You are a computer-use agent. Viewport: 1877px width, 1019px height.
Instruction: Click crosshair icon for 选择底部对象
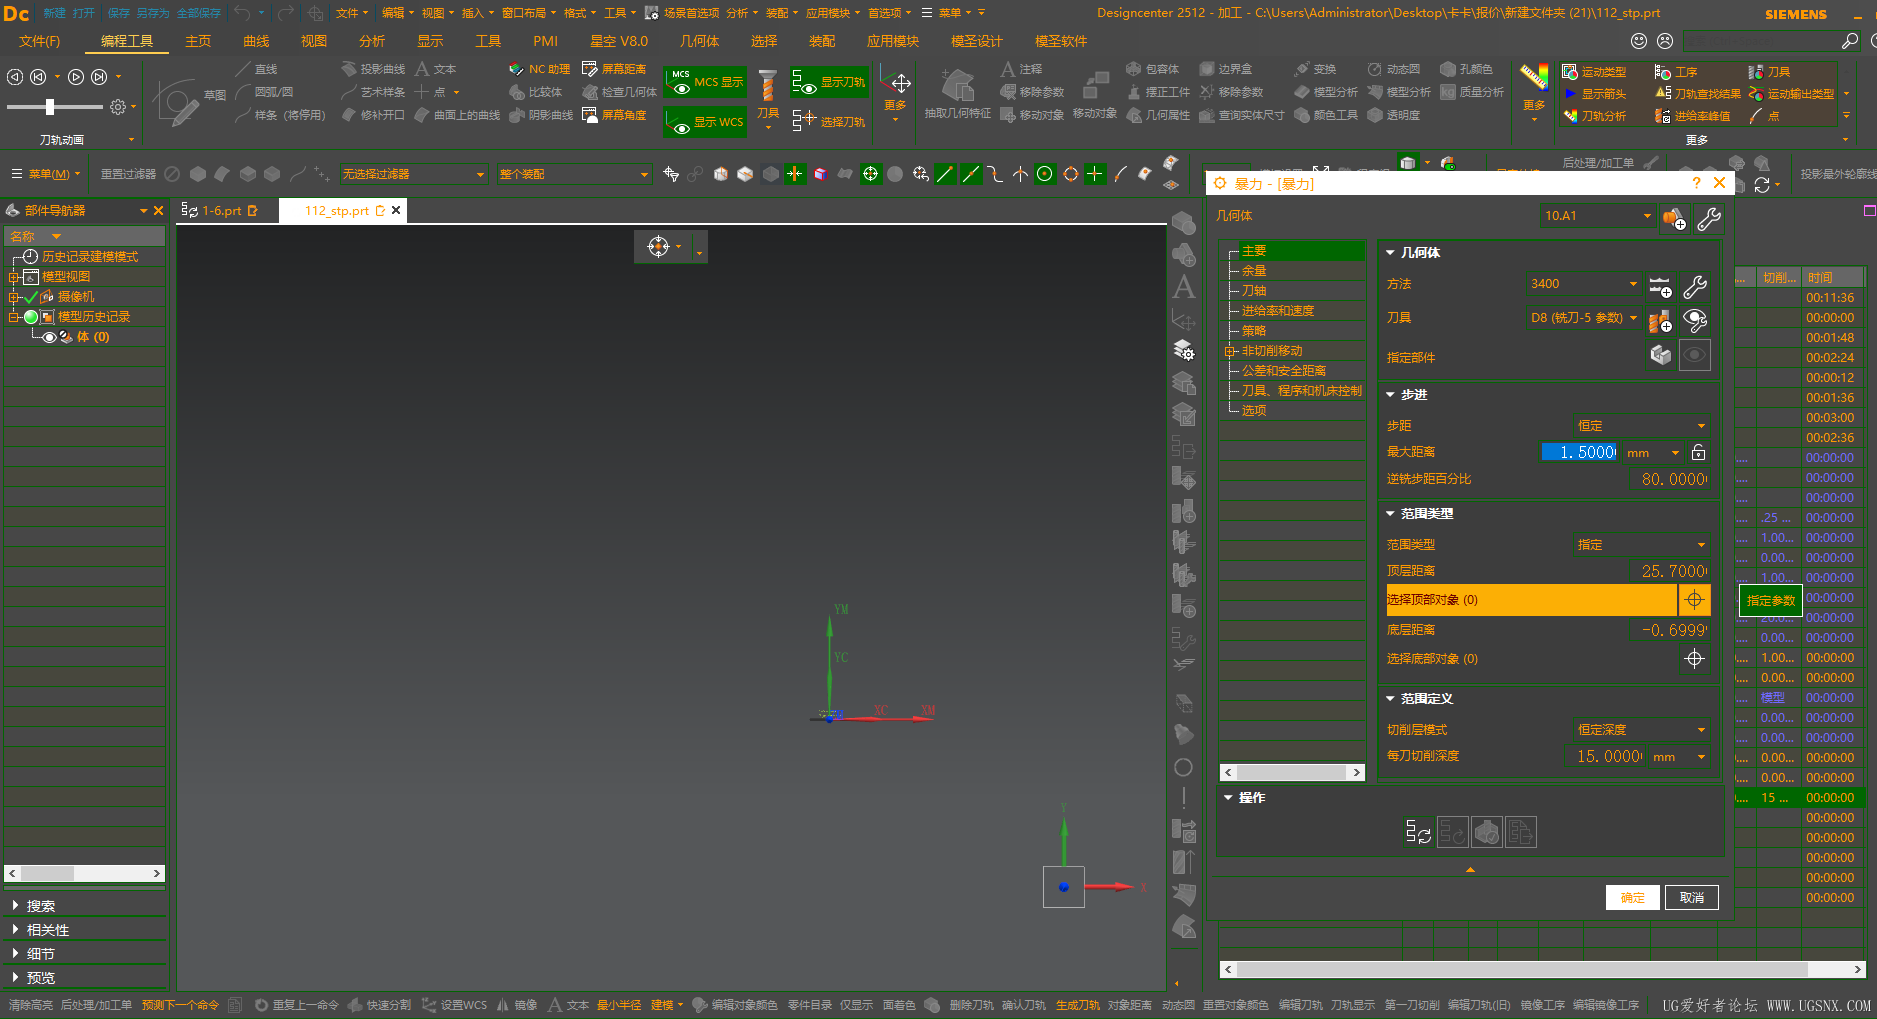[1694, 659]
